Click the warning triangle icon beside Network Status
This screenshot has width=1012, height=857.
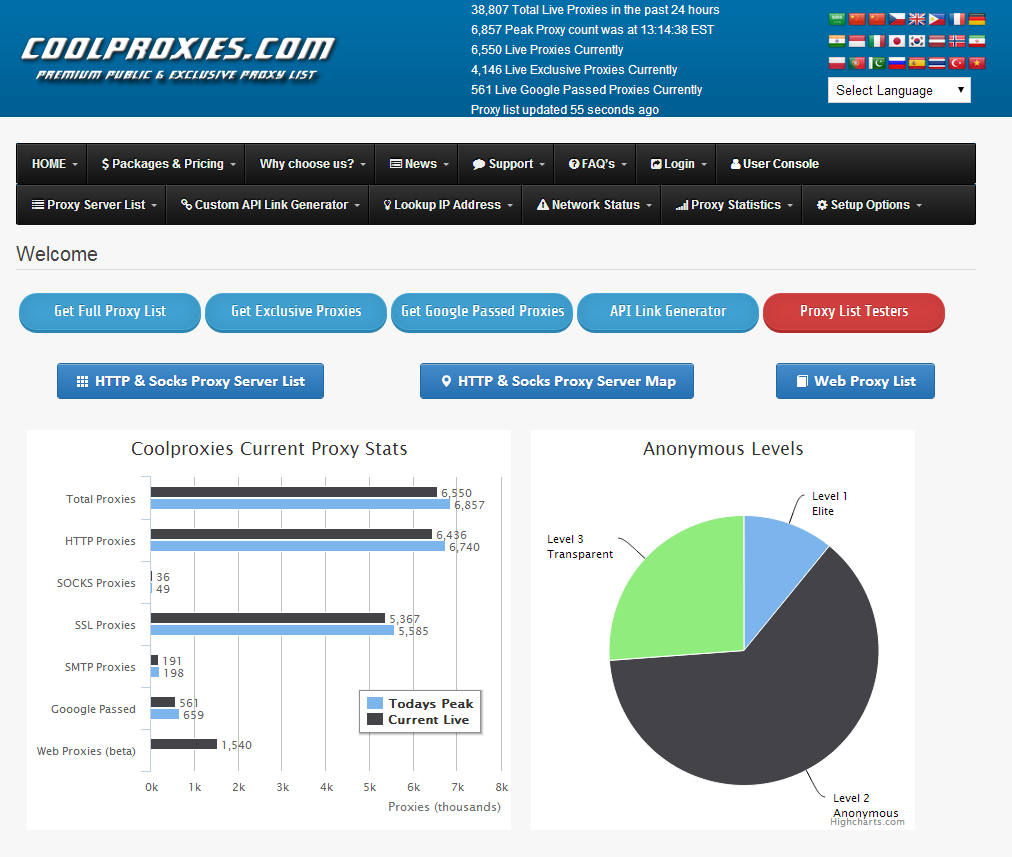(x=543, y=205)
